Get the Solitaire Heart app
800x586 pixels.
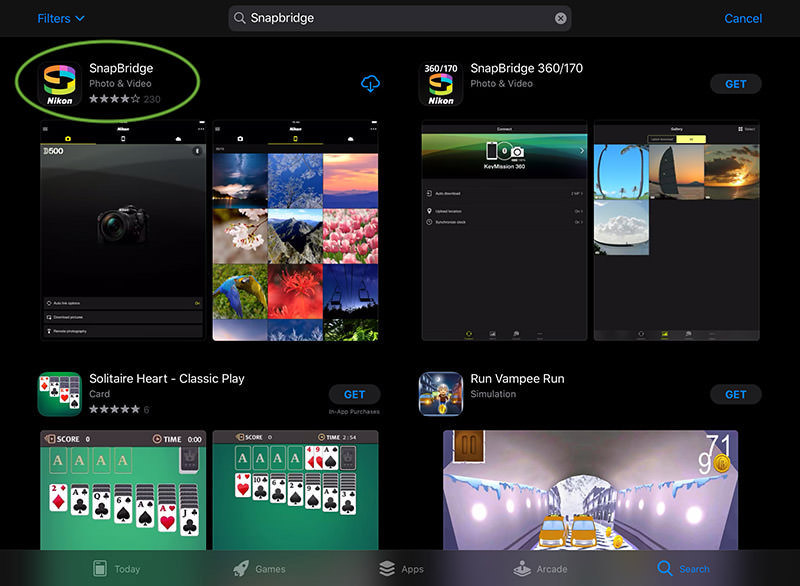354,394
